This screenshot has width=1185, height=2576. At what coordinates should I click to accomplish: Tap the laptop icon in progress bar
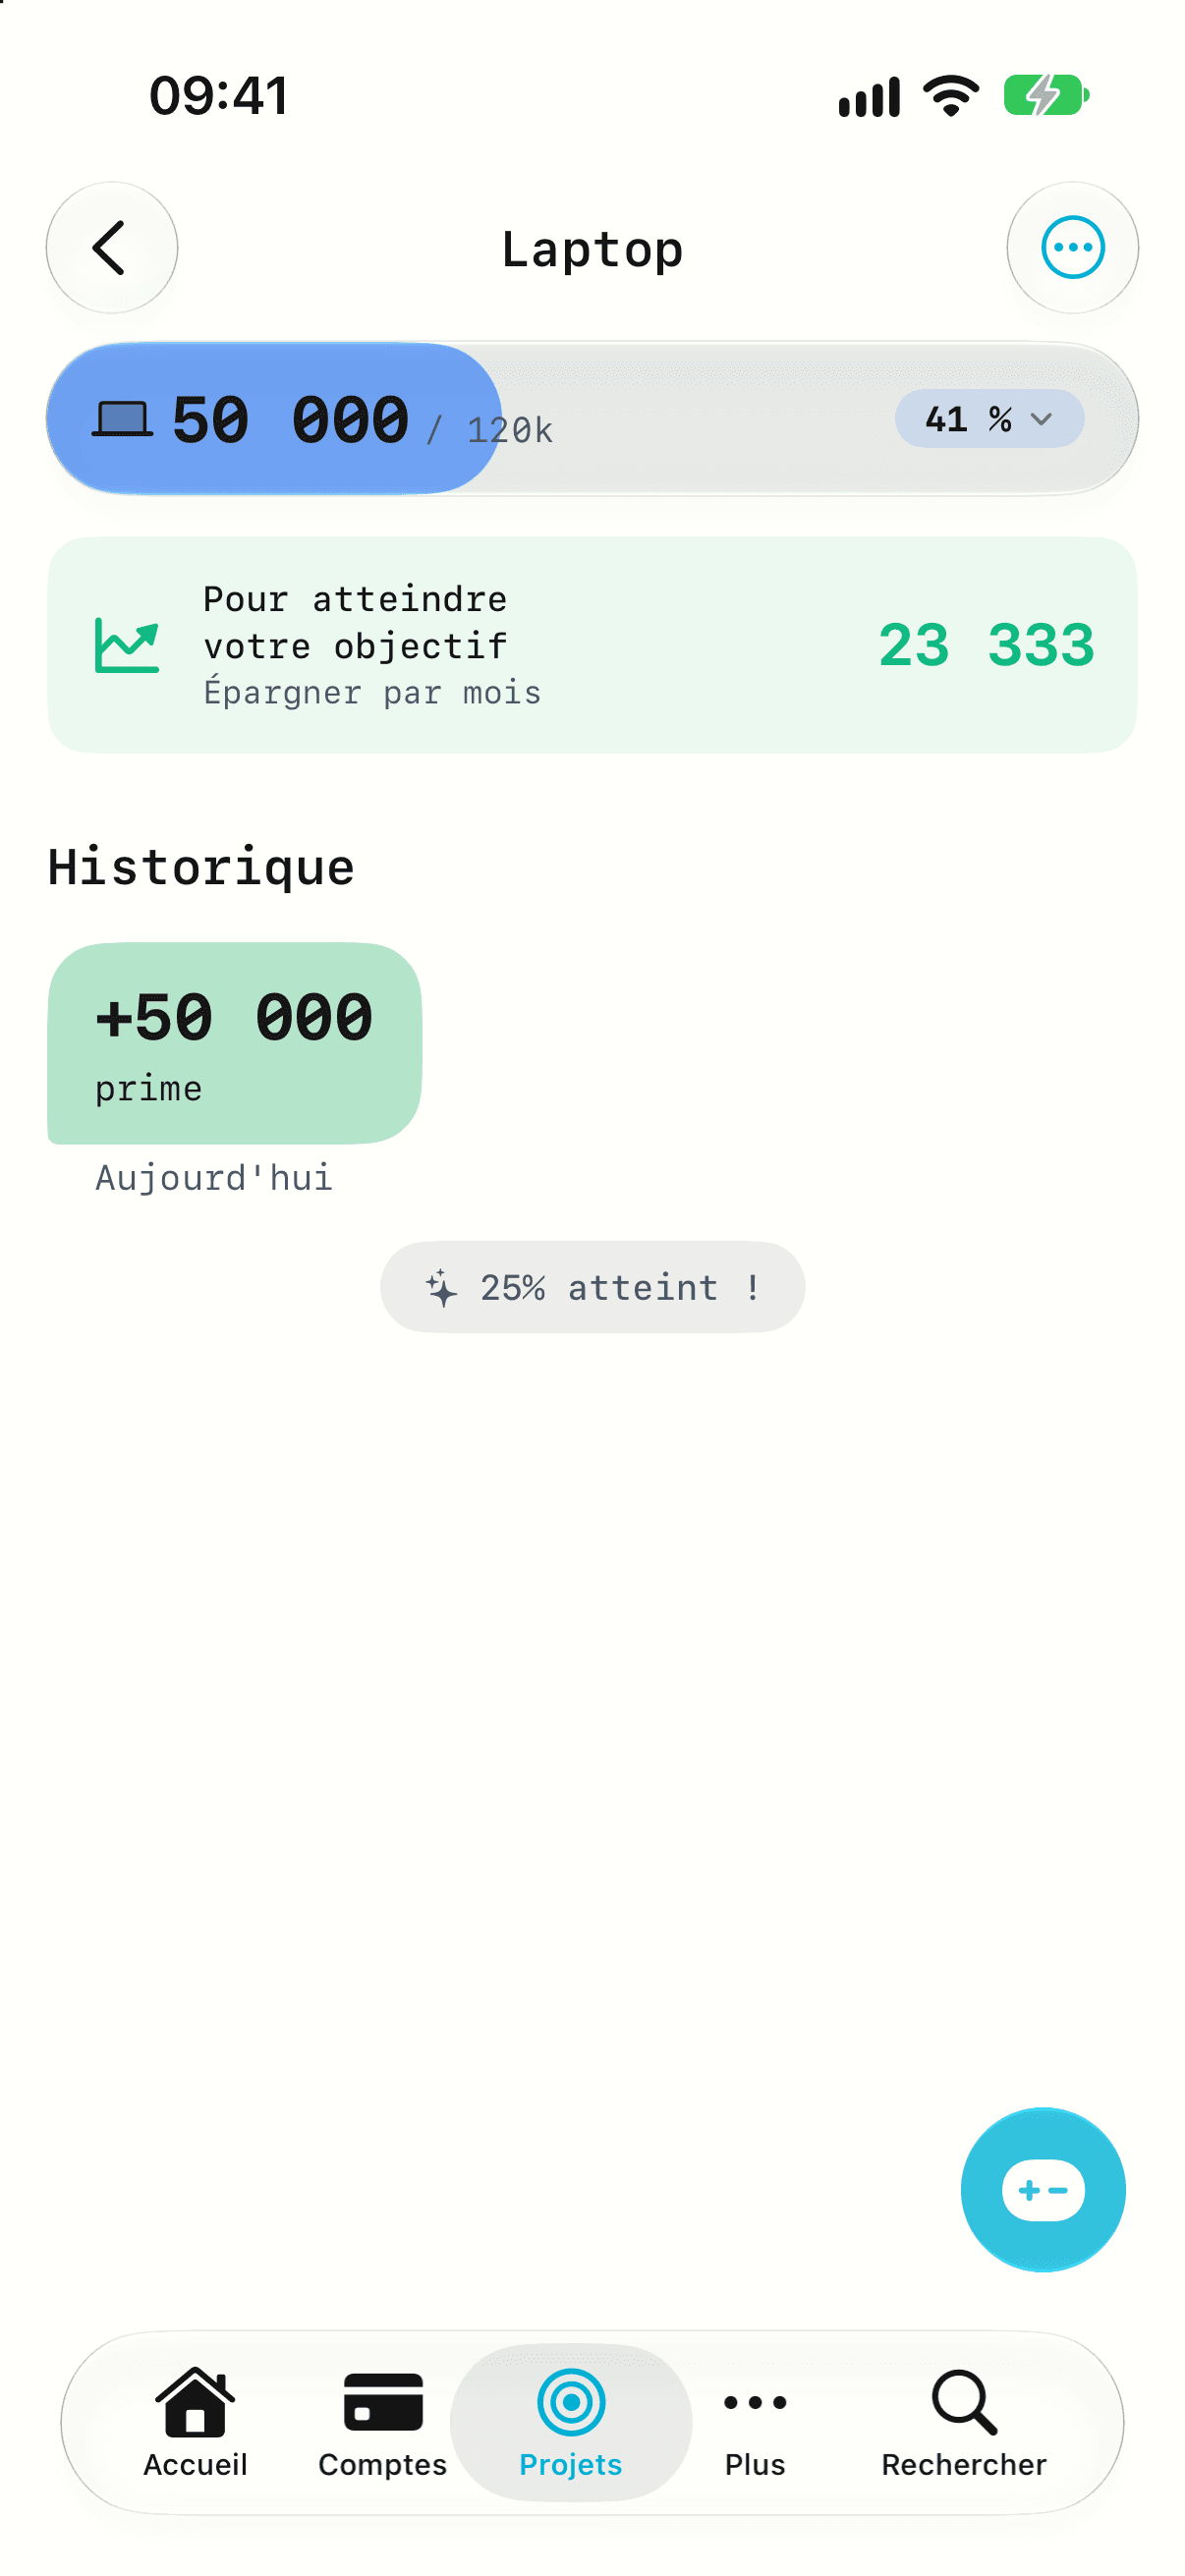[122, 419]
